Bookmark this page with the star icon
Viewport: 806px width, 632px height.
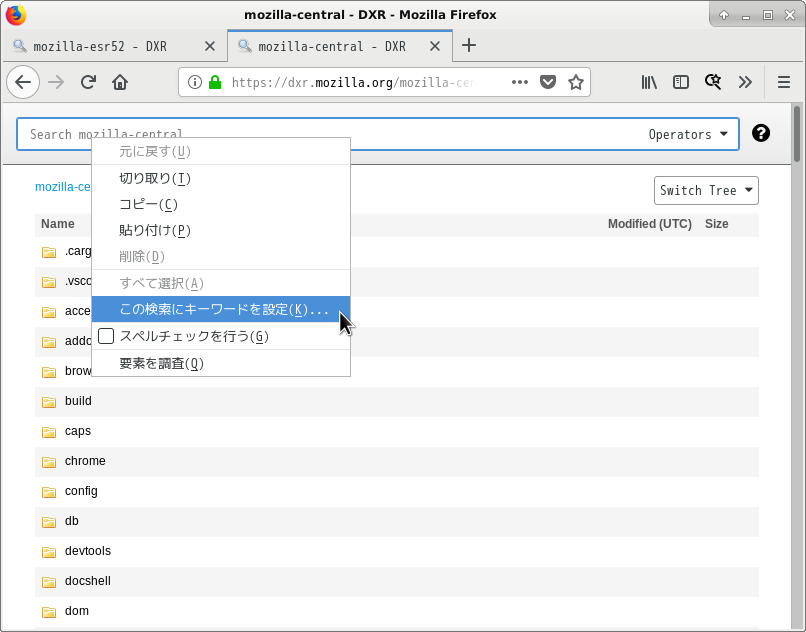(x=576, y=82)
